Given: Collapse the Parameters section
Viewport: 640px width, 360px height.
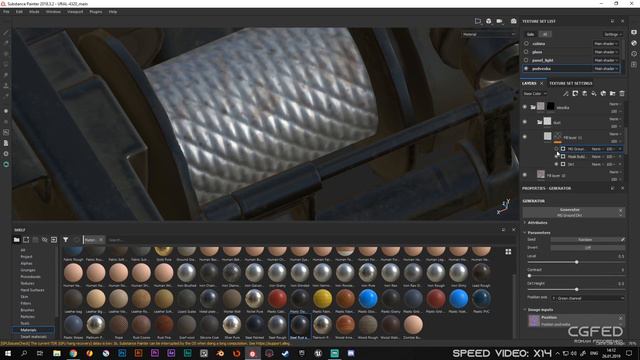Looking at the screenshot, I should 538,233.
